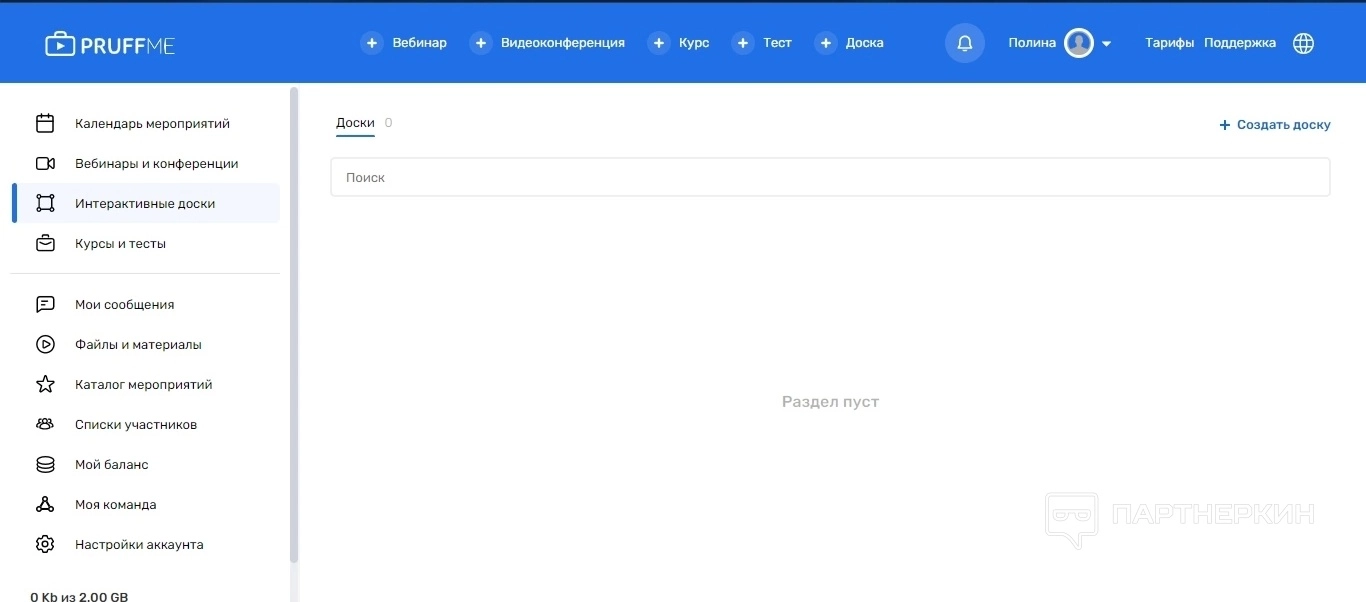Click the account settings gear icon

point(45,545)
